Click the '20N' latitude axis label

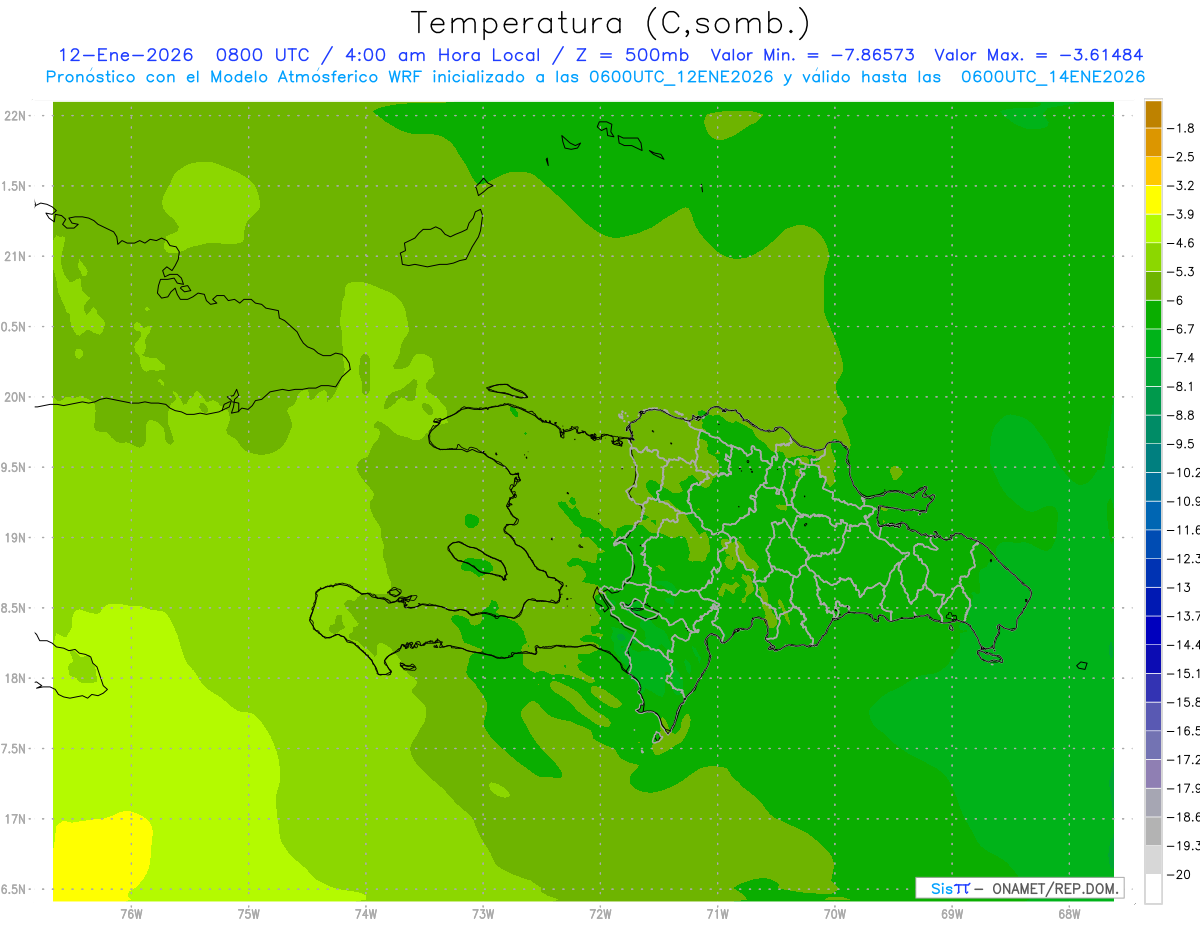[x=15, y=397]
